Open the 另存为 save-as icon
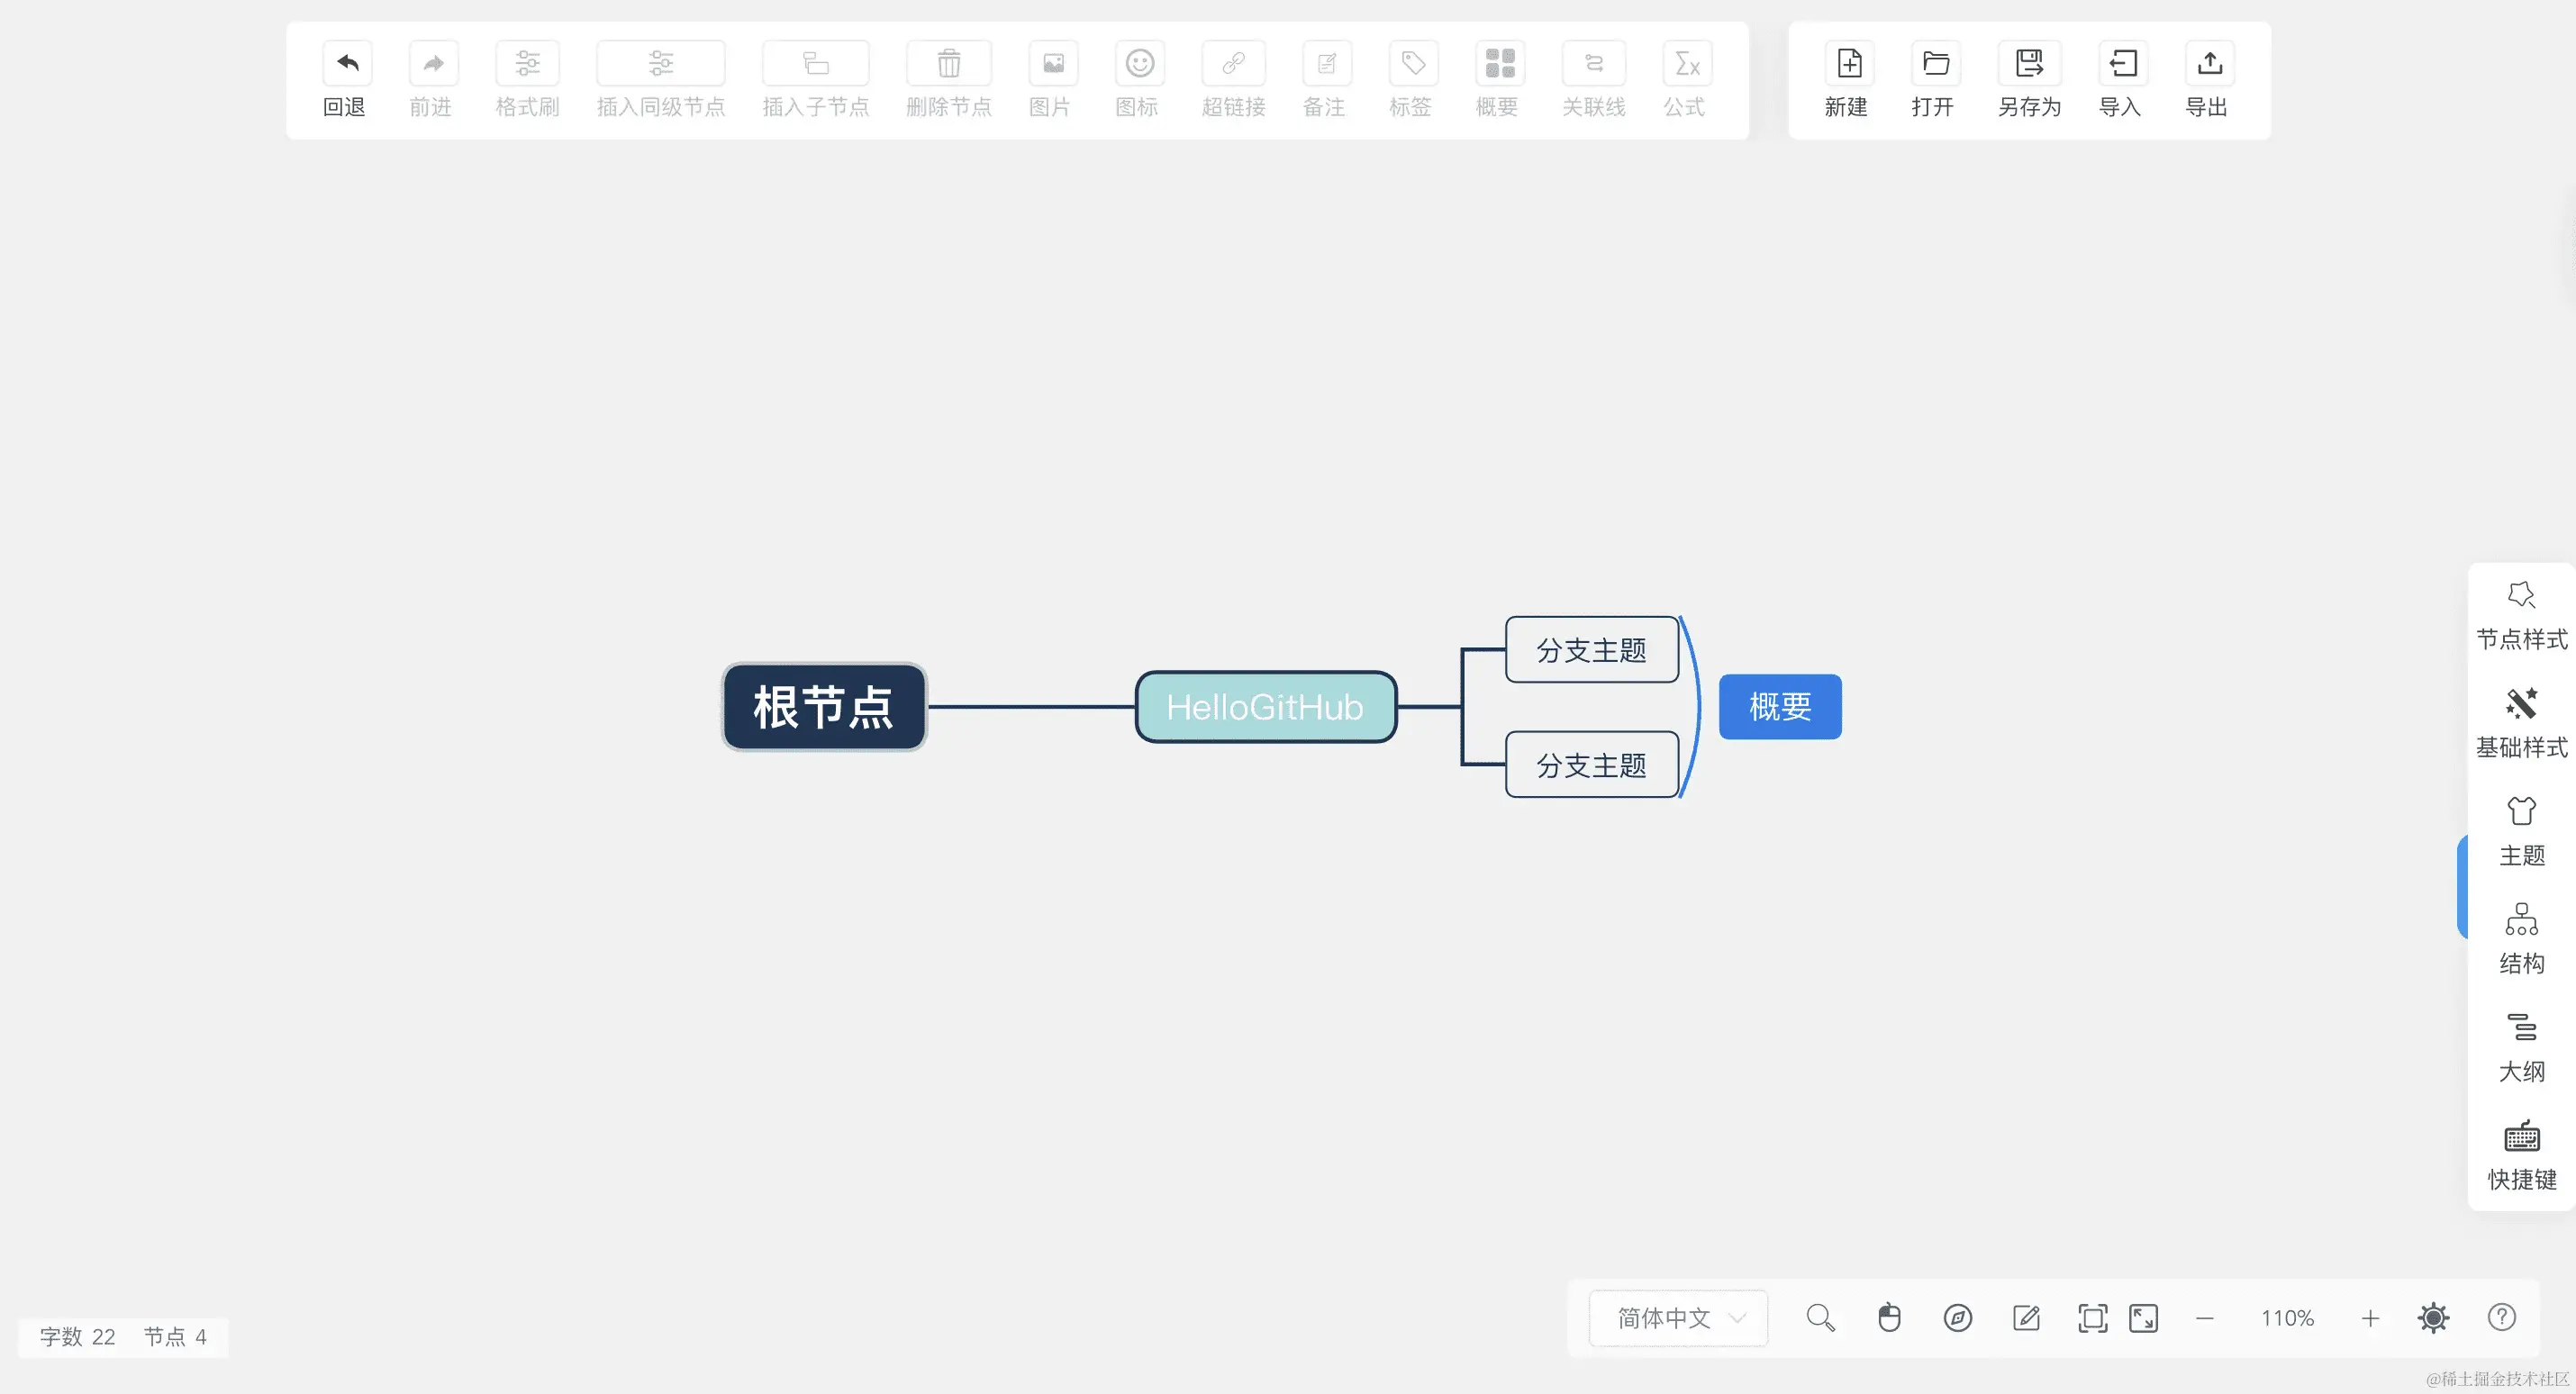 [2029, 64]
